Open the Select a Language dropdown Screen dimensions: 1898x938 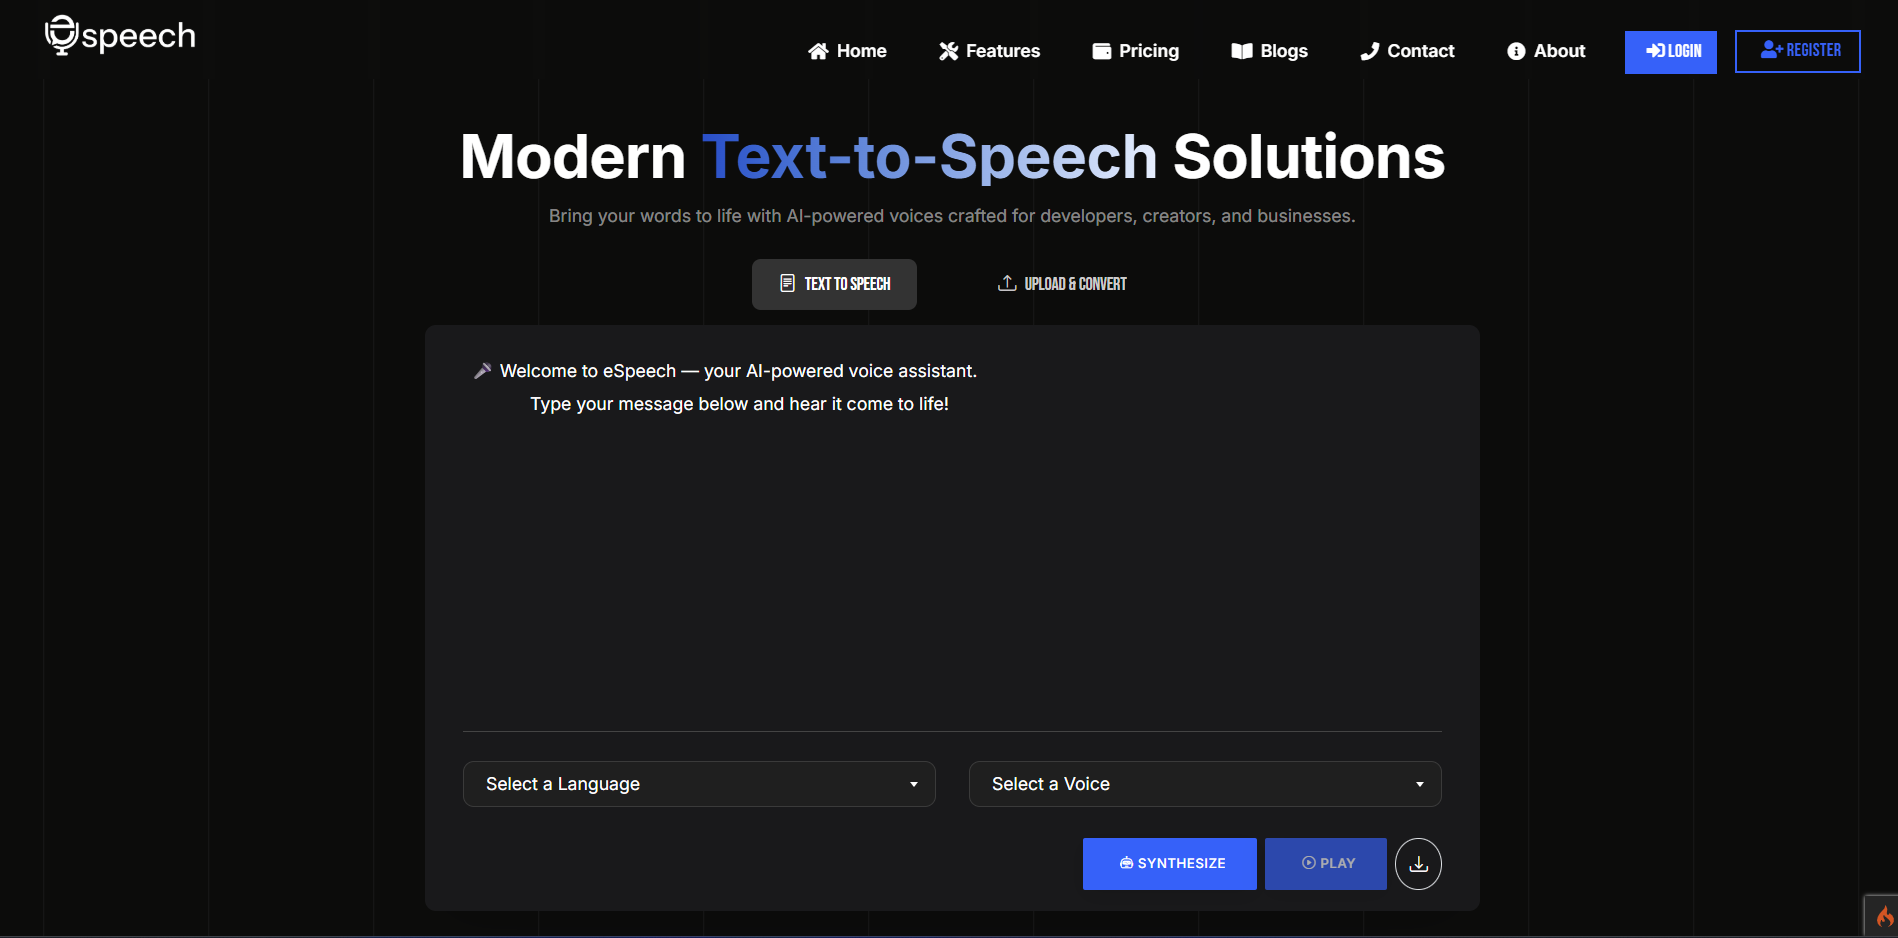pyautogui.click(x=698, y=784)
